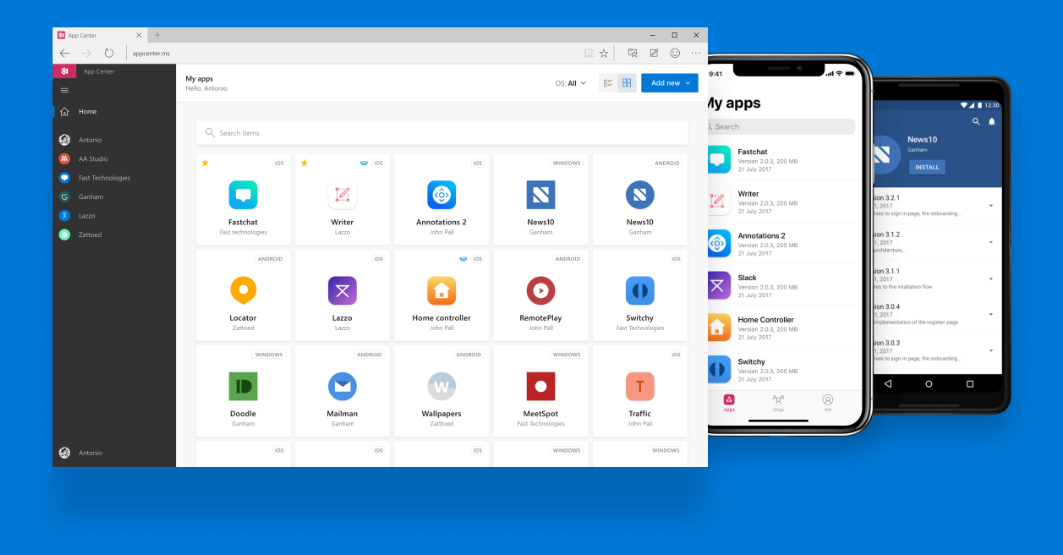1063x555 pixels.
Task: Open the Lazzo app card in grid
Action: click(342, 295)
